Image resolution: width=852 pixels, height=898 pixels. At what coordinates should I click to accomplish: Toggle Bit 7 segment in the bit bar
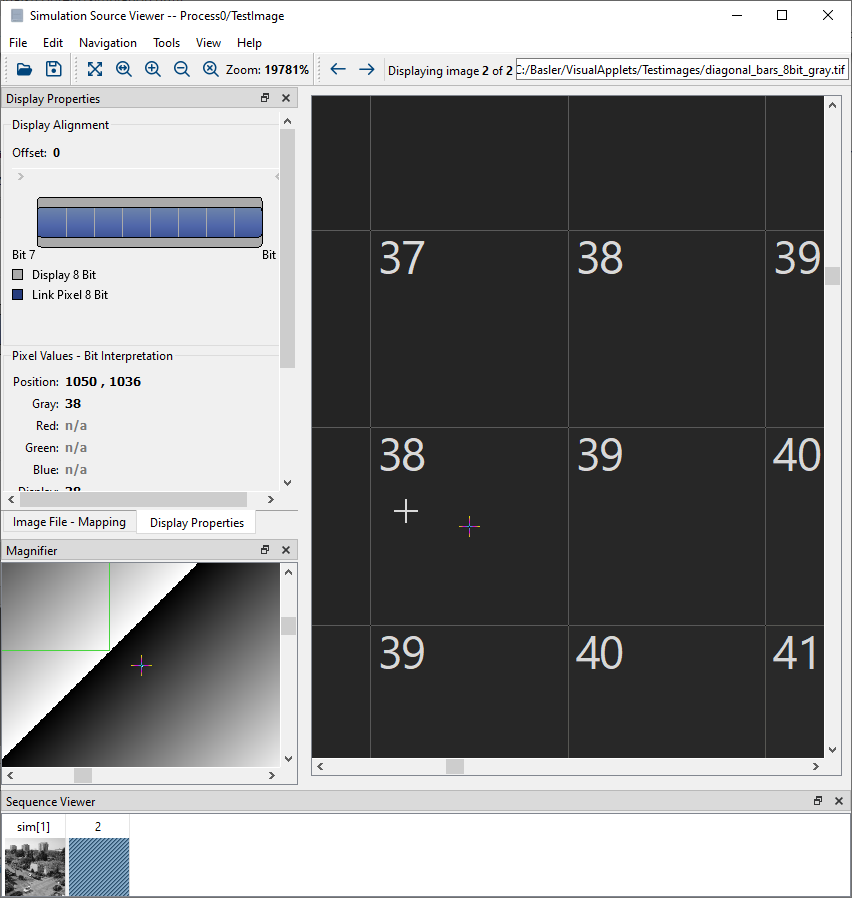tap(52, 220)
